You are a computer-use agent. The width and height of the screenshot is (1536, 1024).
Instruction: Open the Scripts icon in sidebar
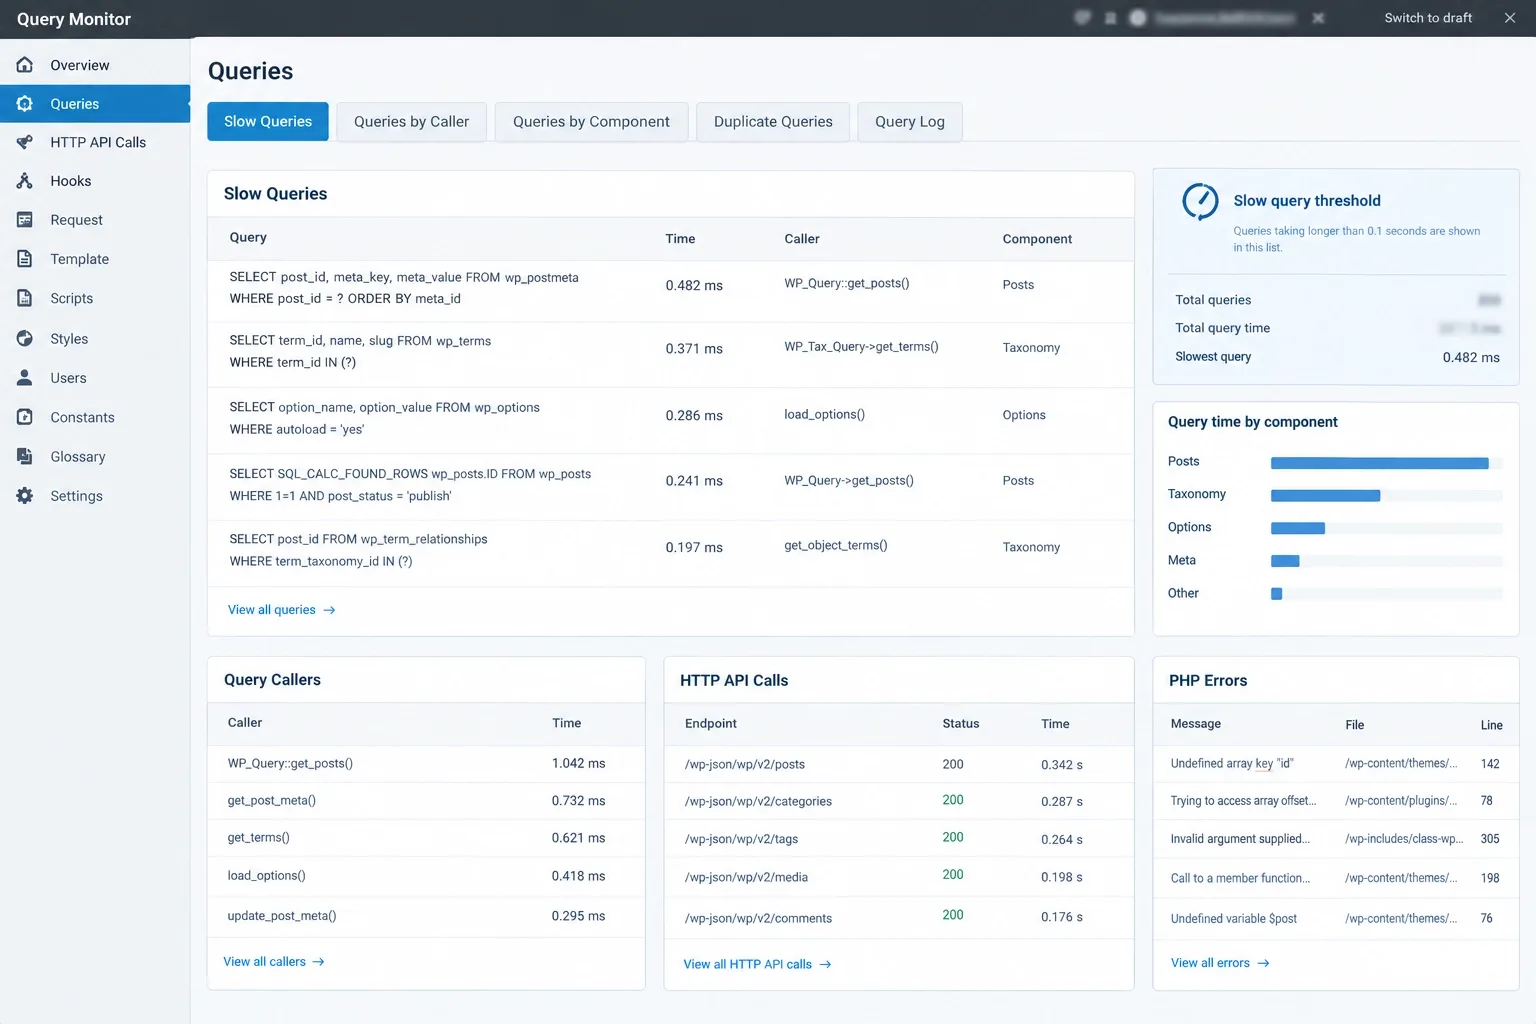coord(25,298)
